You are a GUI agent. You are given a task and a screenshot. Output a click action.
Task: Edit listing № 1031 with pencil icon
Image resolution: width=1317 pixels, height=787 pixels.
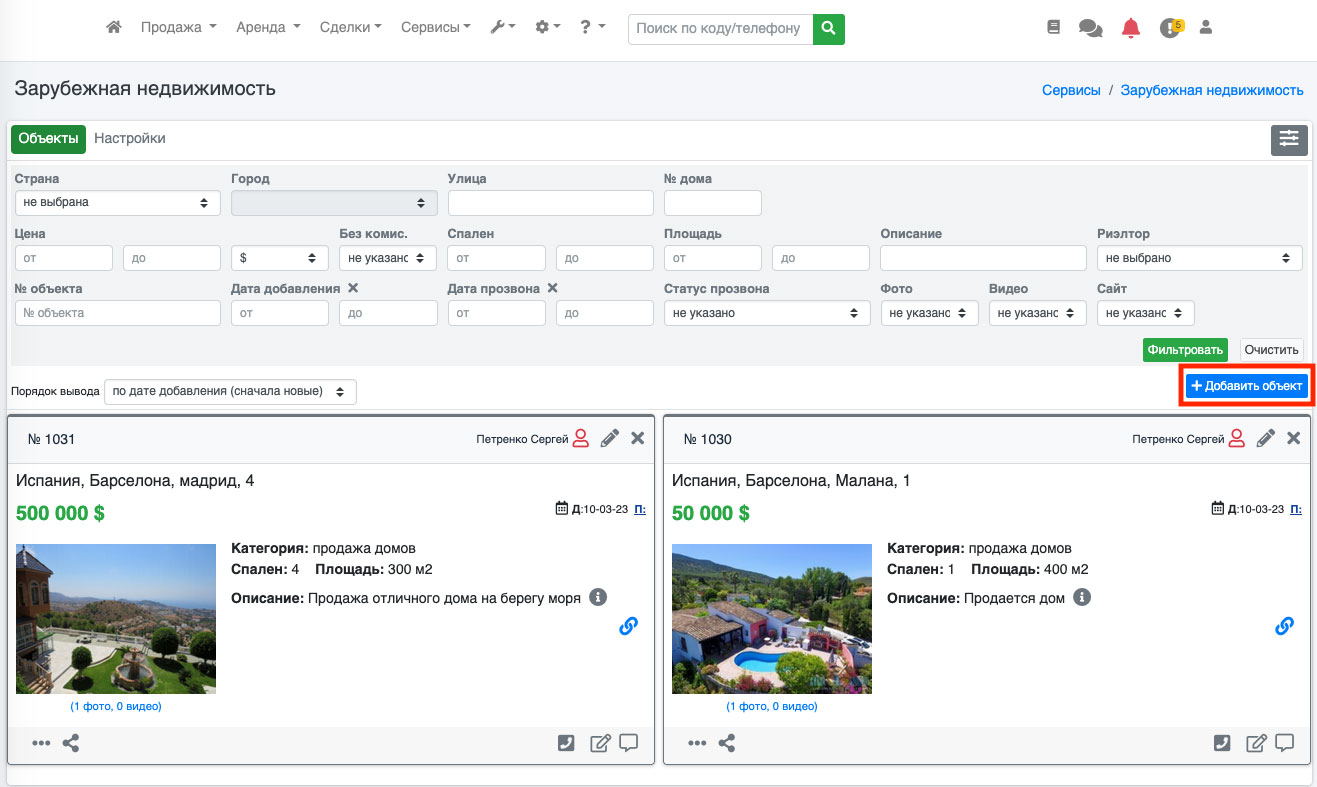tap(610, 438)
